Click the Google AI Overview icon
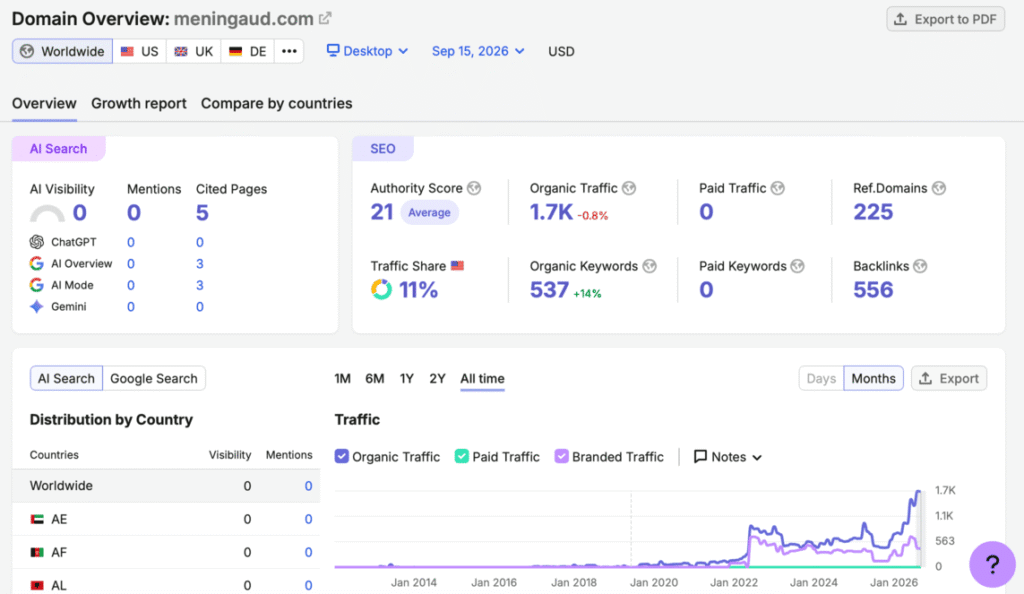This screenshot has width=1024, height=594. [x=37, y=264]
